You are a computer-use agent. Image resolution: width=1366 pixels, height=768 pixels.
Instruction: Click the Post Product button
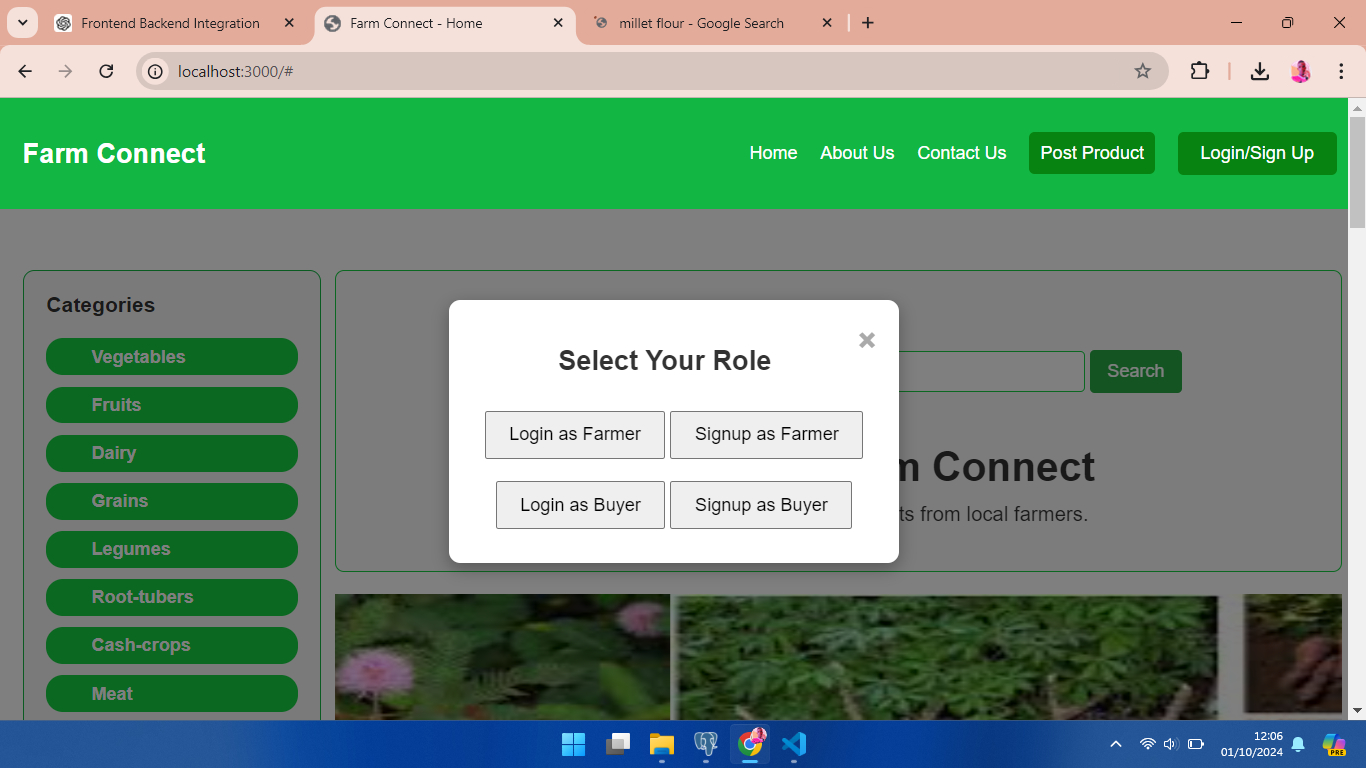click(1091, 153)
